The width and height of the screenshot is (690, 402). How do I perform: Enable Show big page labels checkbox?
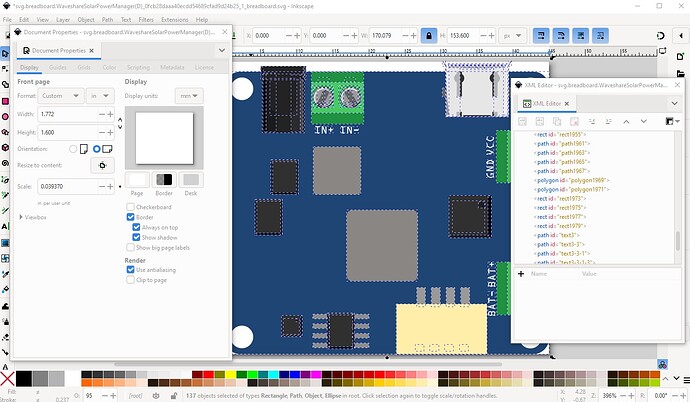pyautogui.click(x=130, y=248)
